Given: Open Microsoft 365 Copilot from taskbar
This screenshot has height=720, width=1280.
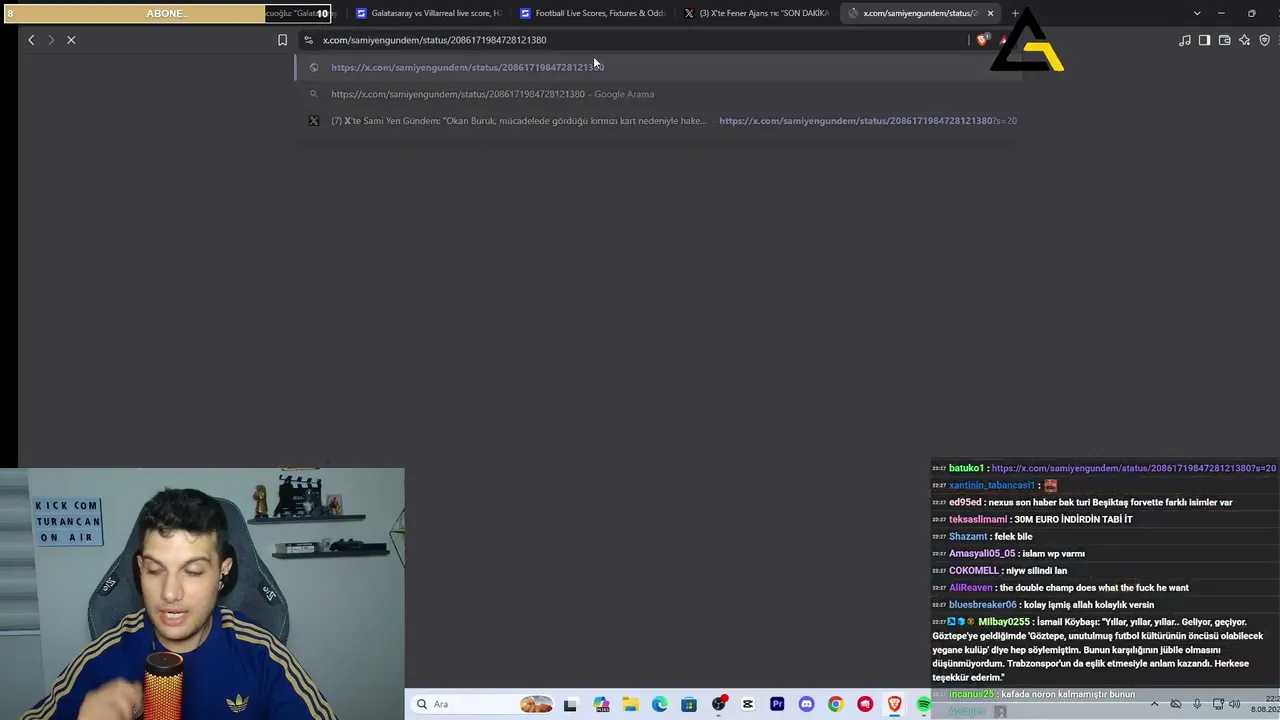Looking at the screenshot, I should [601, 704].
